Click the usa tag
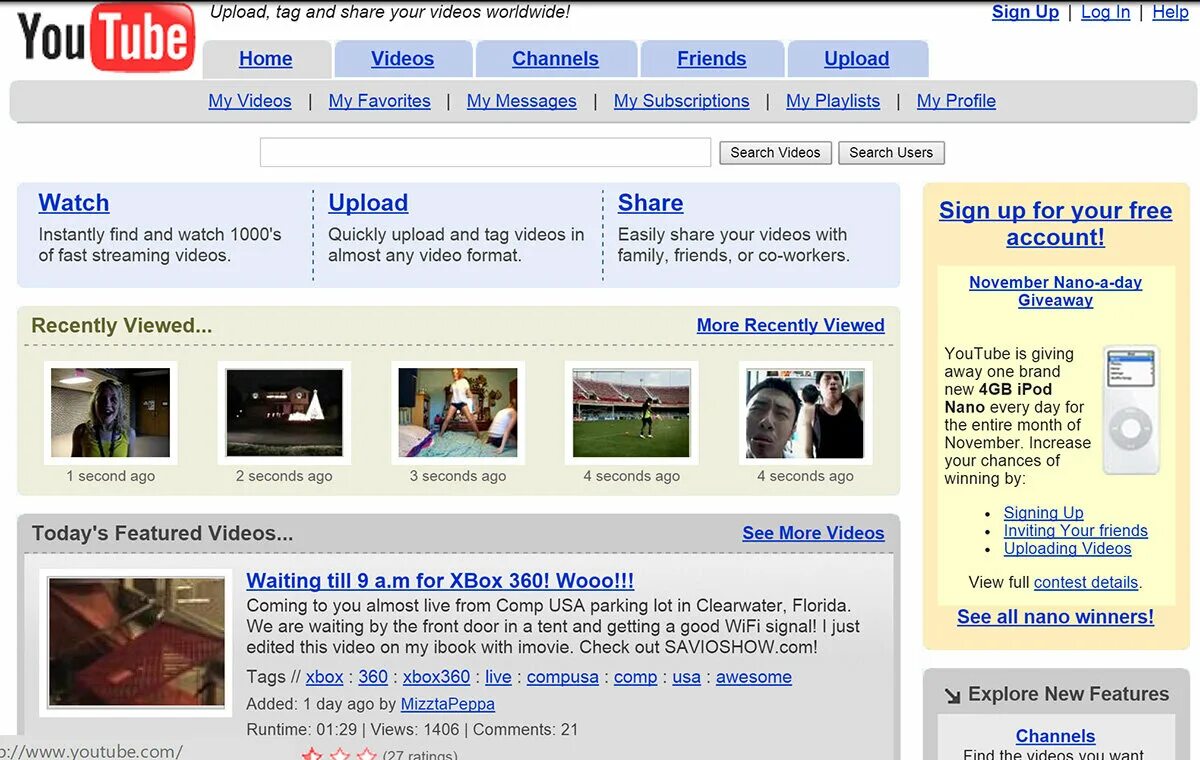1200x760 pixels. [687, 677]
